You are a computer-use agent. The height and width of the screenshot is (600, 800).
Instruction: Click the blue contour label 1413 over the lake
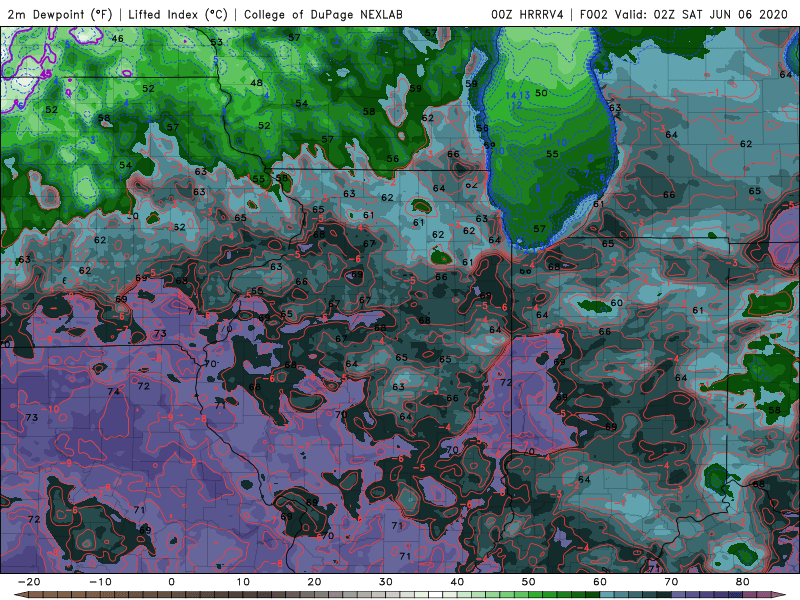pyautogui.click(x=518, y=95)
